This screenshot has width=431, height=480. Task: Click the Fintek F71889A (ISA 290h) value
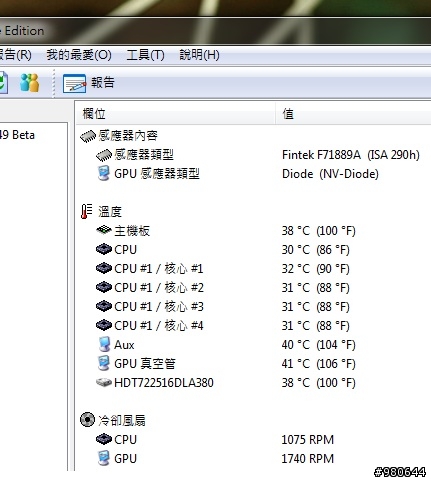[x=351, y=155]
